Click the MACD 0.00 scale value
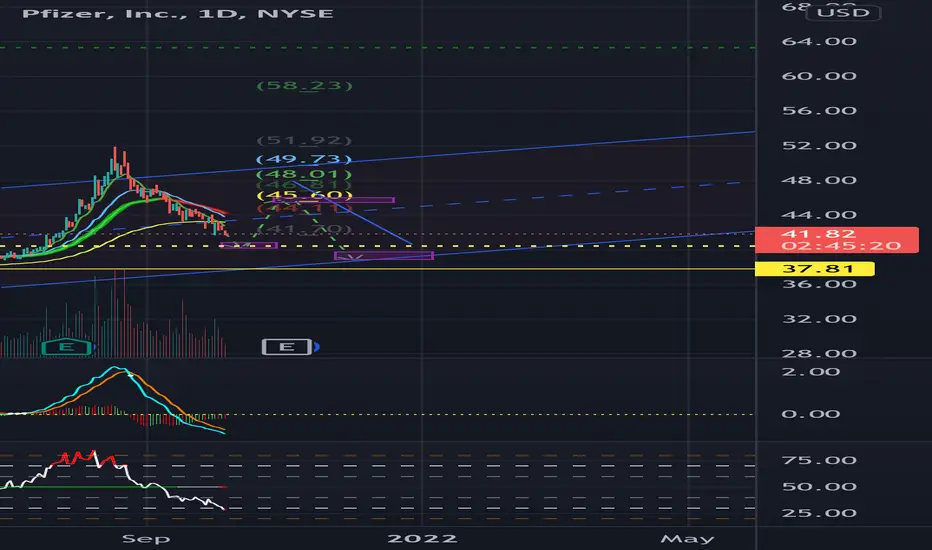 (x=811, y=414)
